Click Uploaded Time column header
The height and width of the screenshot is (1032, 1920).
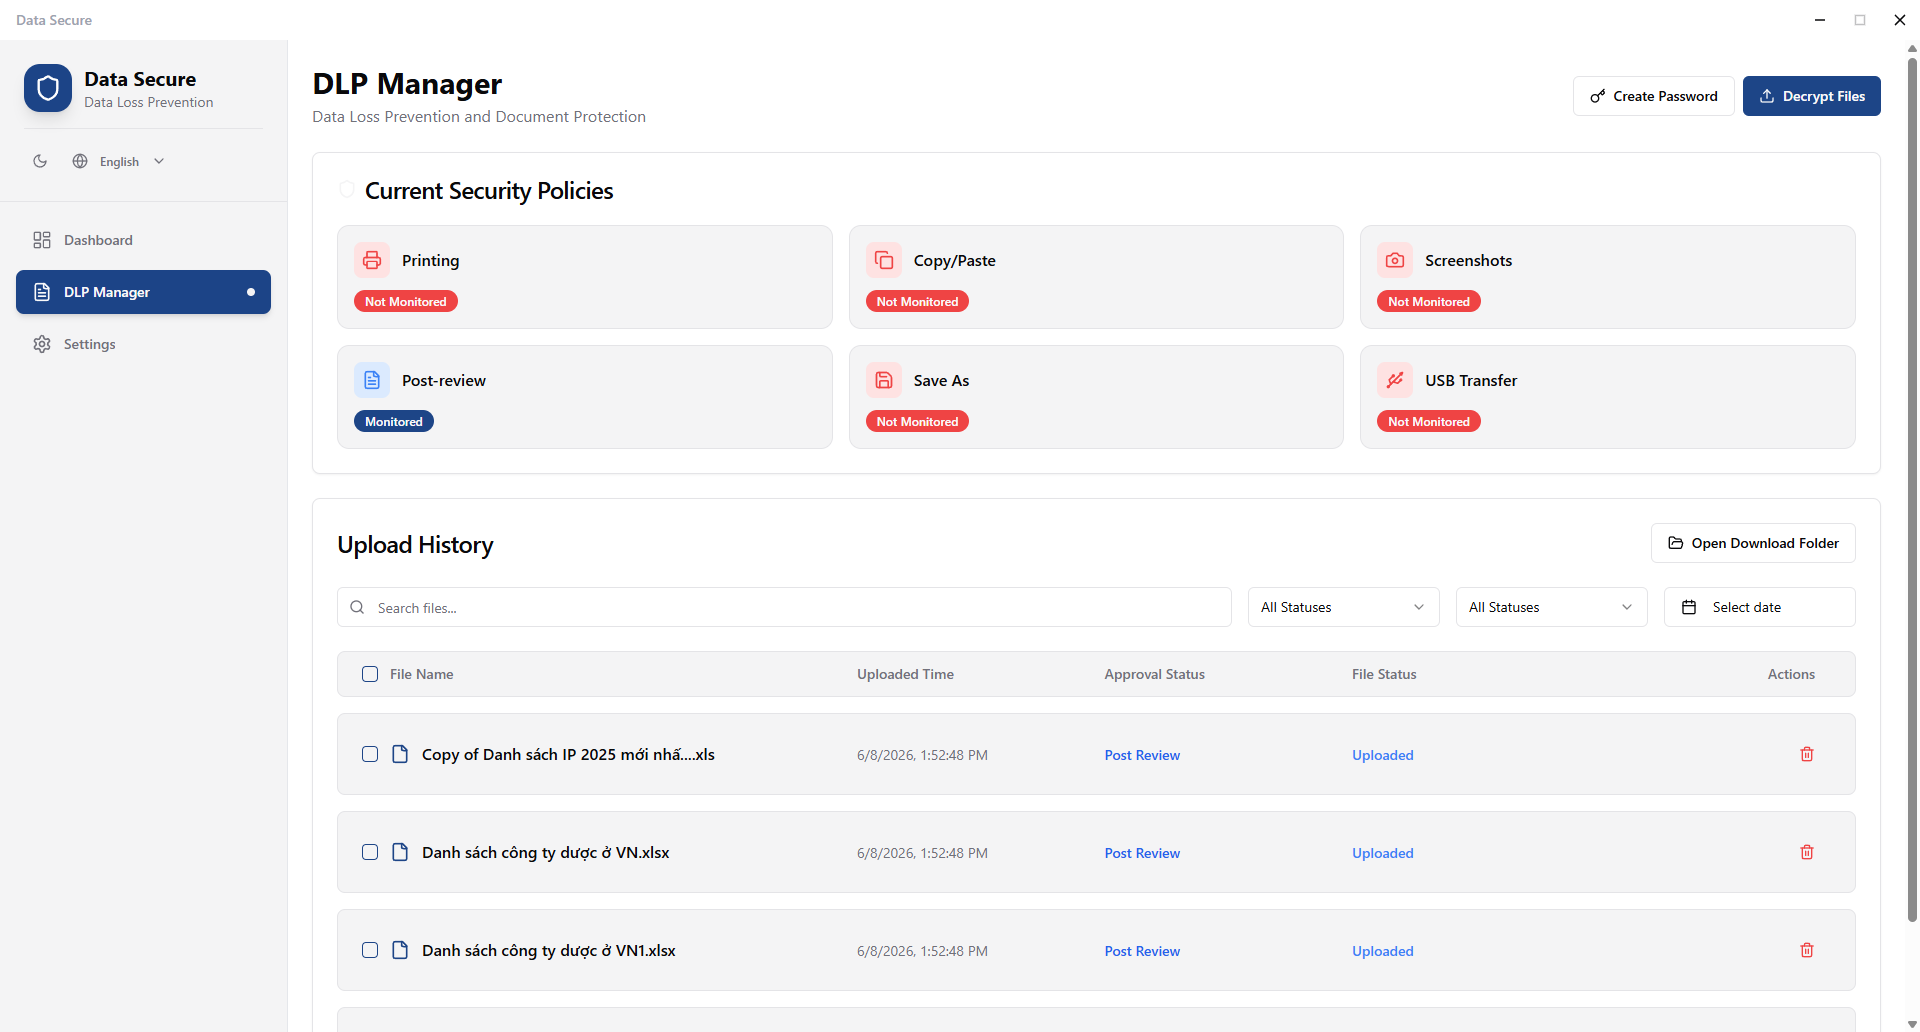tap(905, 674)
